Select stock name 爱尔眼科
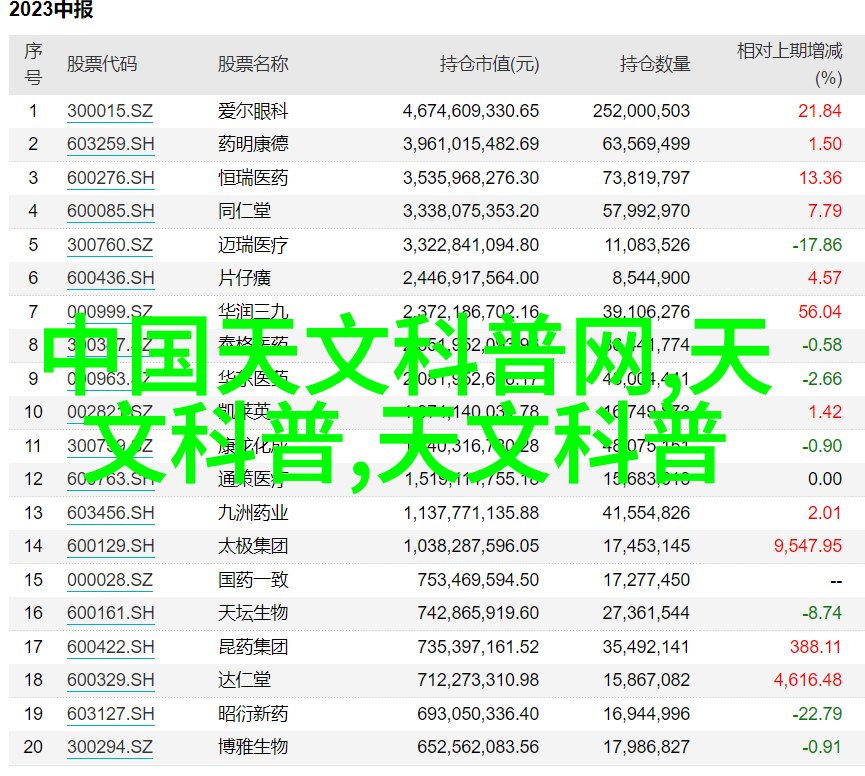Viewport: 865px width, 776px height. click(x=253, y=111)
